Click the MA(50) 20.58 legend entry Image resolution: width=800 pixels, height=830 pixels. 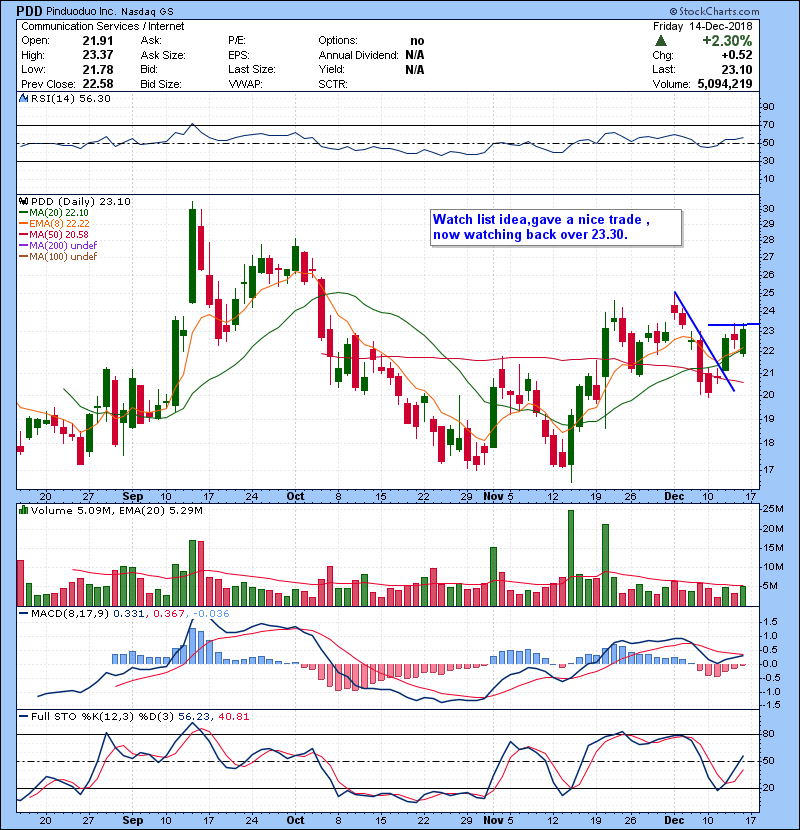coord(59,235)
